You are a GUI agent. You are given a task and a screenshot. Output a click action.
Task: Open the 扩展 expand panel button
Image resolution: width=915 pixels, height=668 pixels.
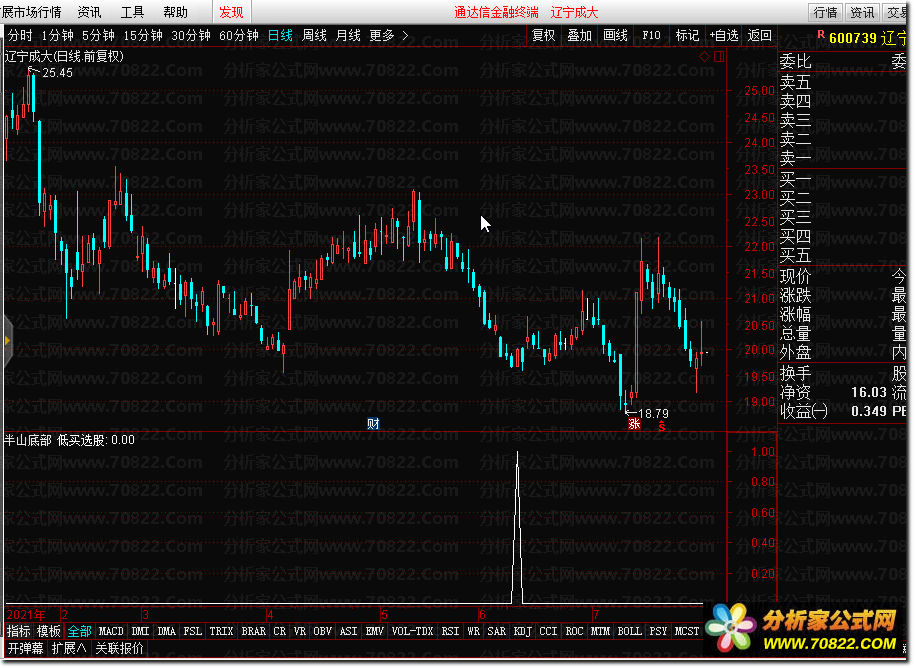coord(69,648)
